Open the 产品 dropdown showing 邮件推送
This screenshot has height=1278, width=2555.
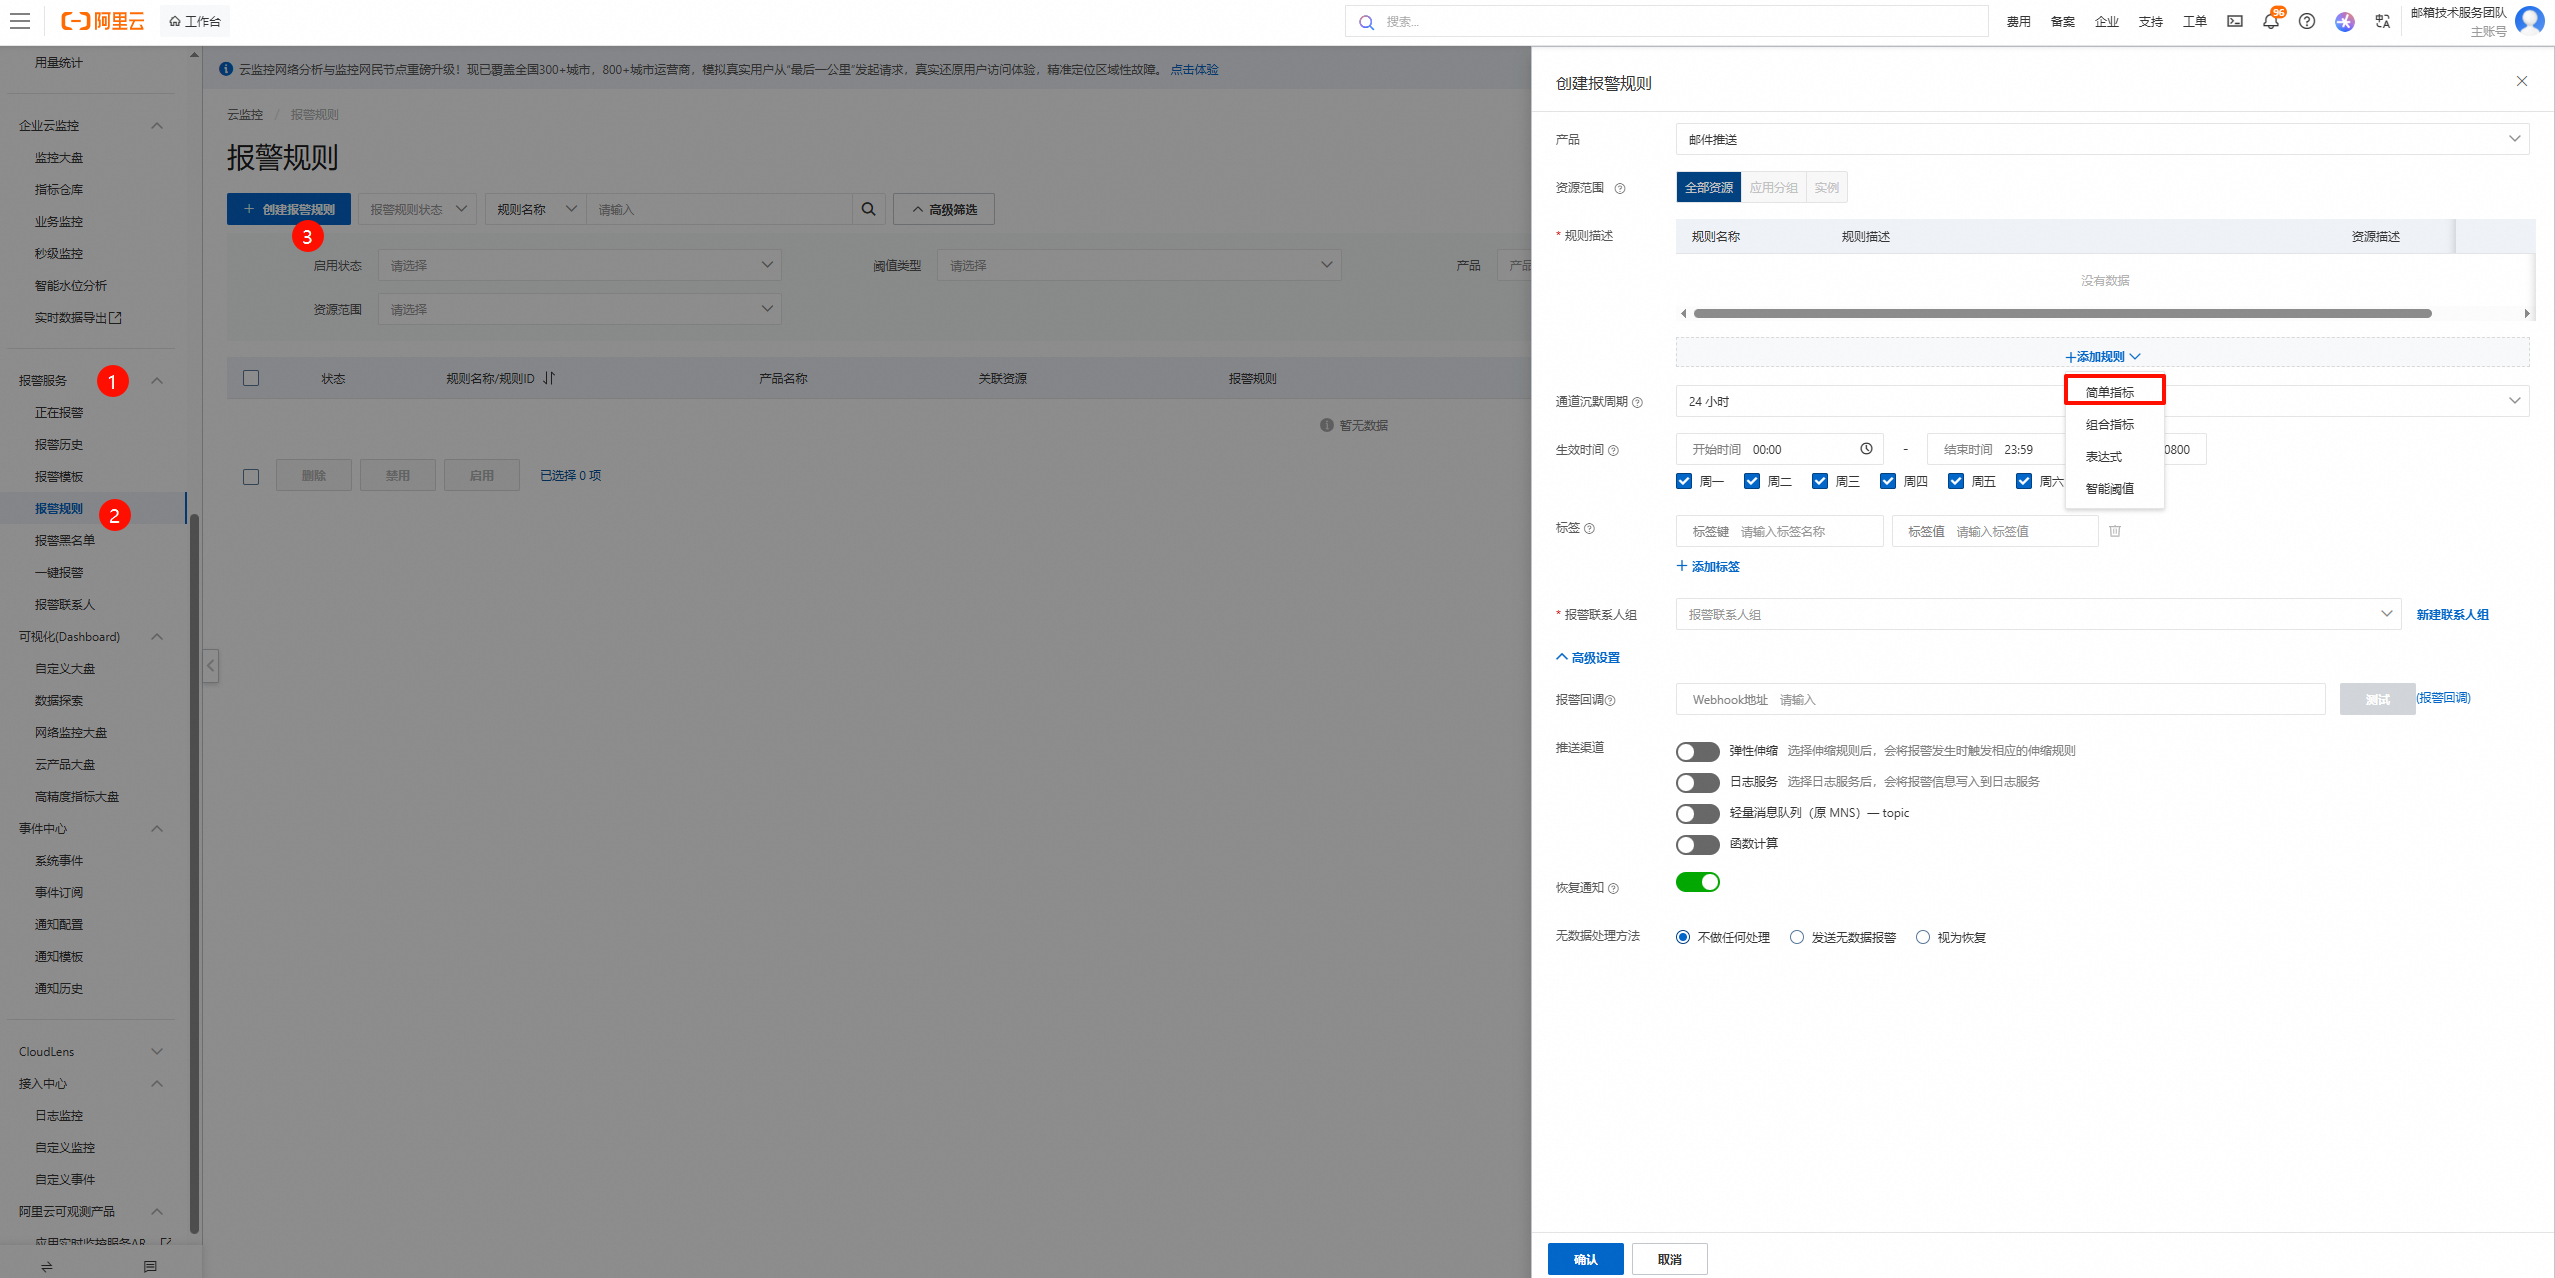click(x=2102, y=139)
